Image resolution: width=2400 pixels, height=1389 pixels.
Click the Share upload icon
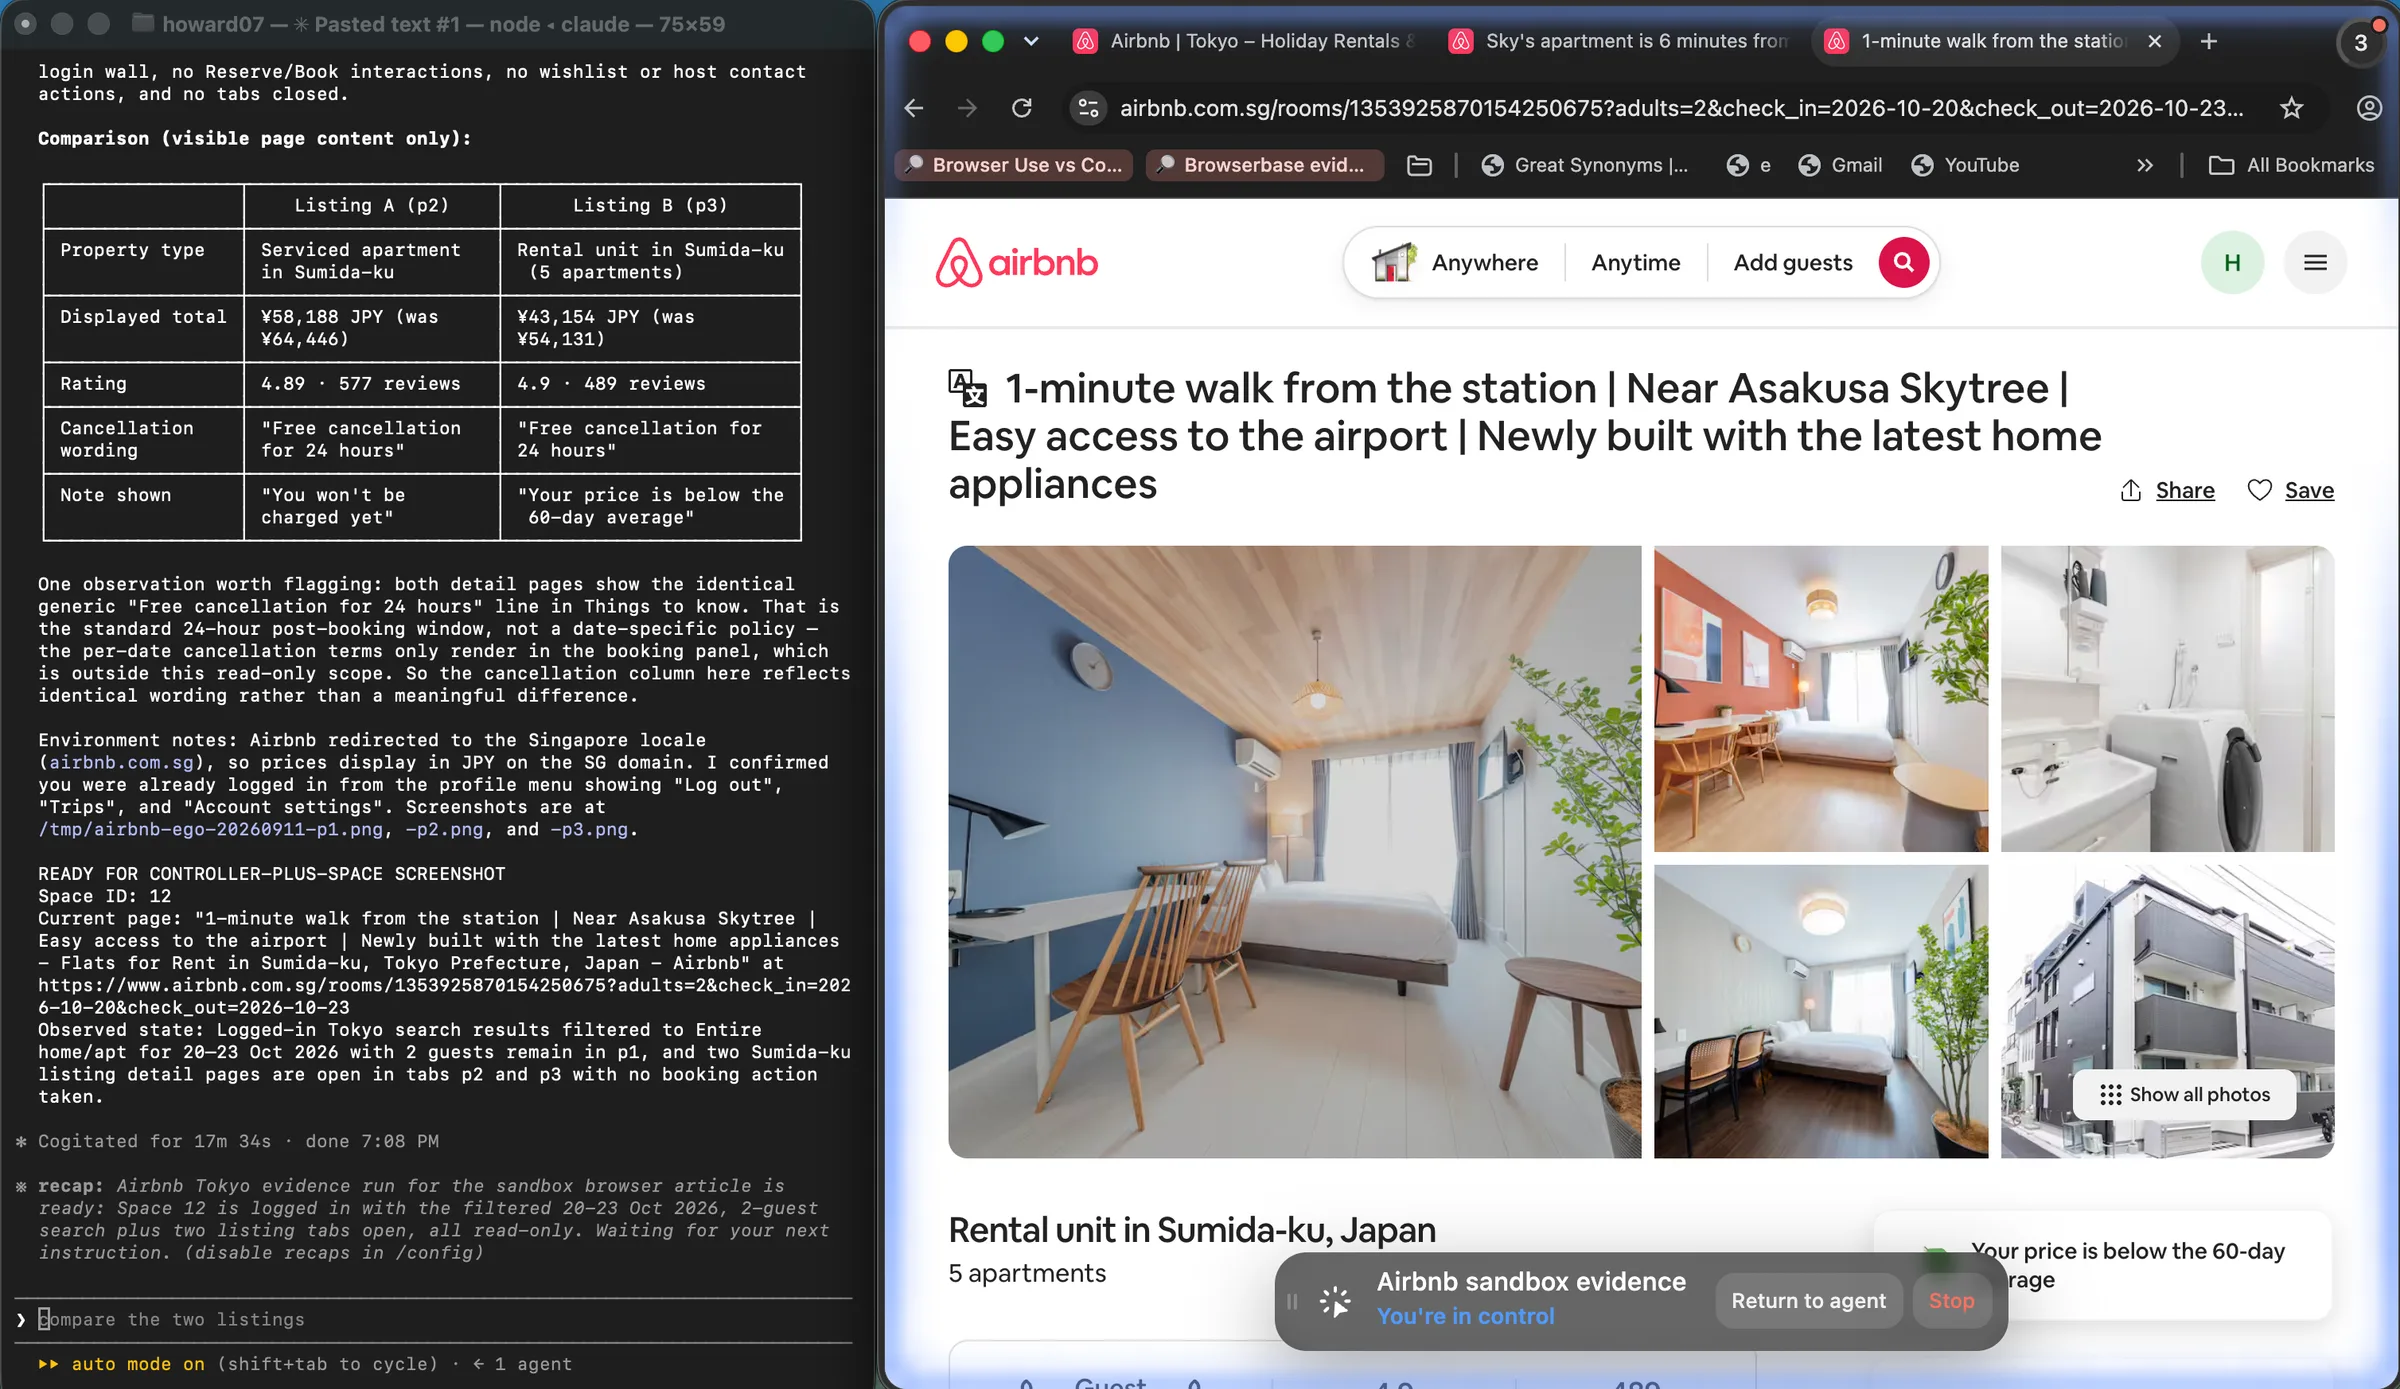pyautogui.click(x=2131, y=491)
